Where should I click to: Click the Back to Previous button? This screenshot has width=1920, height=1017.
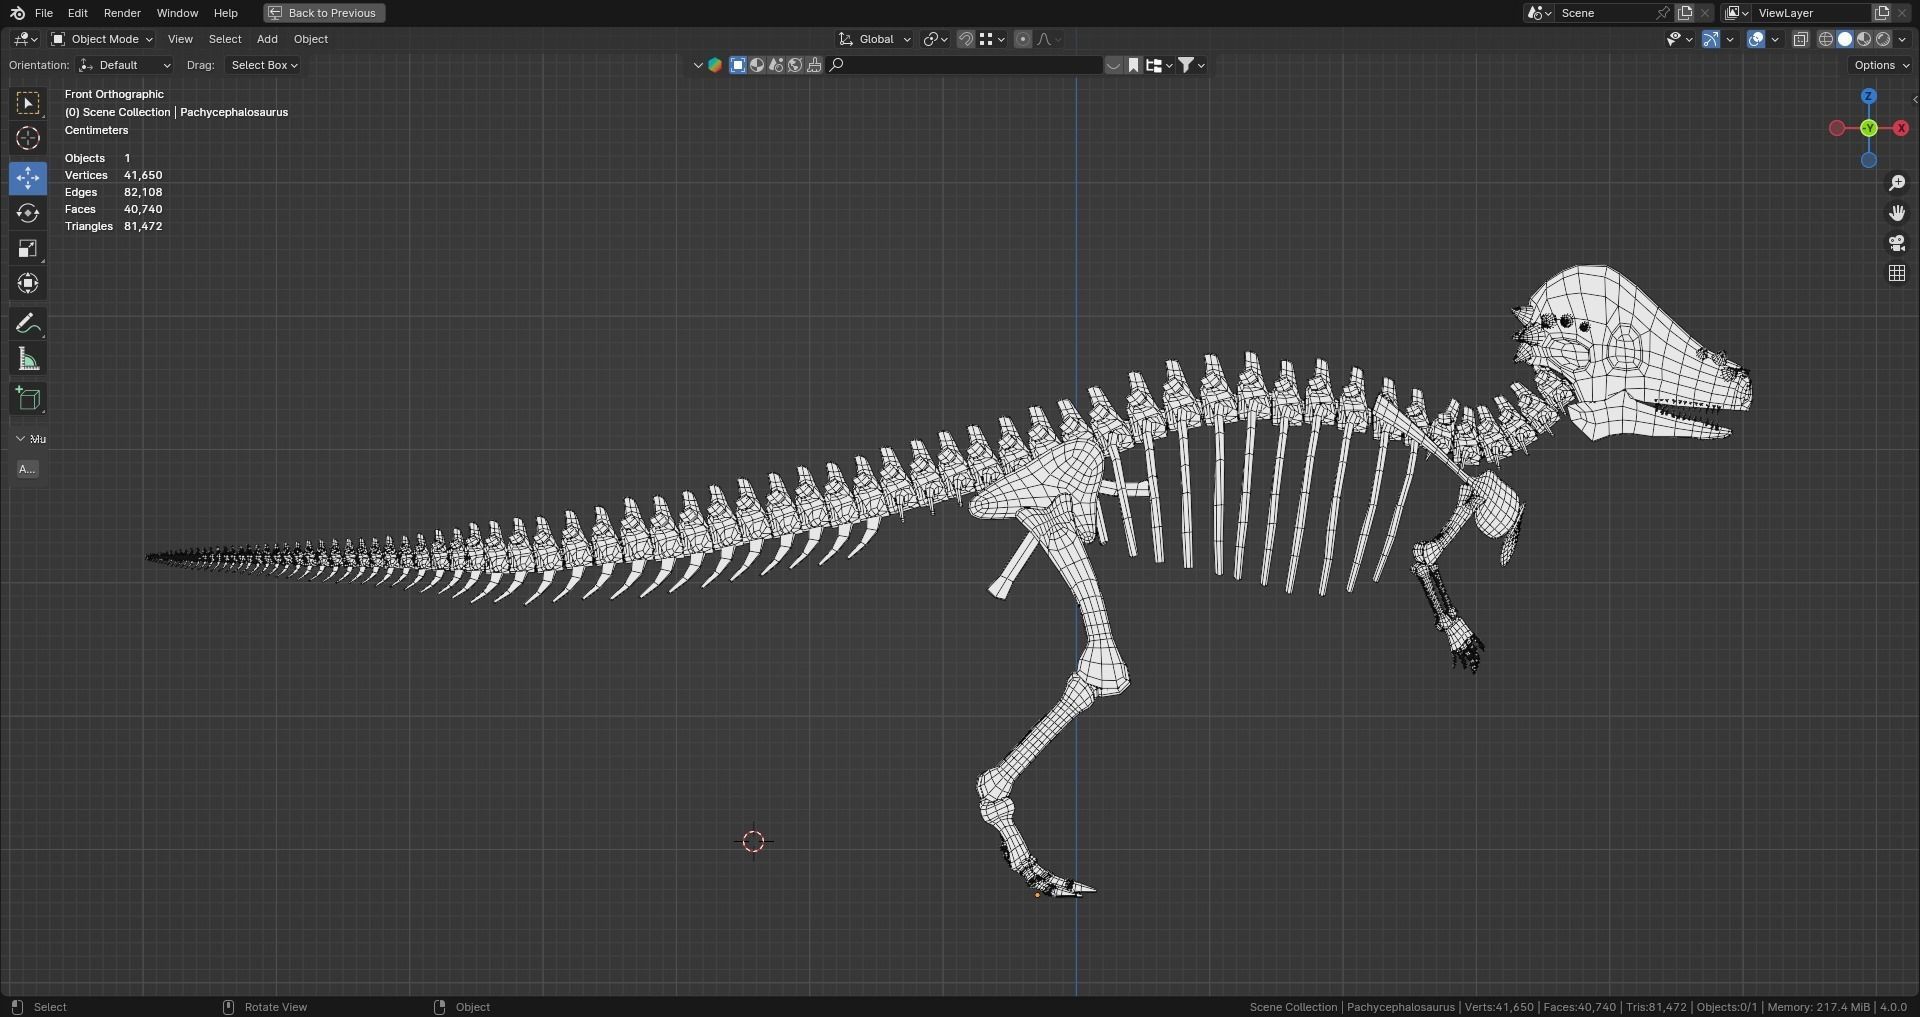(x=324, y=13)
